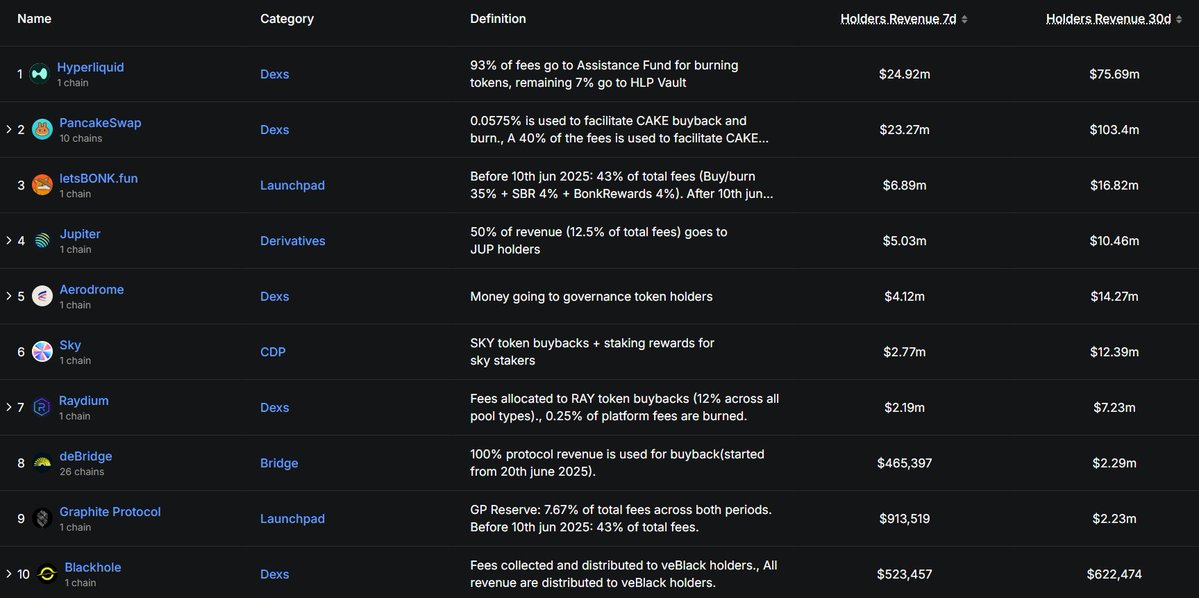Image resolution: width=1199 pixels, height=598 pixels.
Task: Open the Dexs category for Aerodrome
Action: 275,296
